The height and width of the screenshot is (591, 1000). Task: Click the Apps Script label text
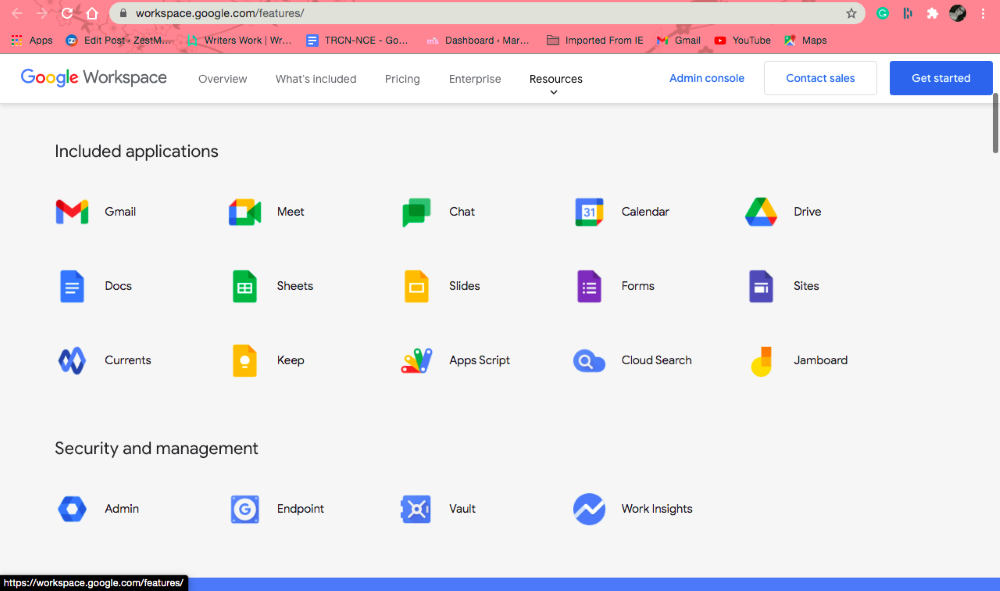click(x=480, y=360)
